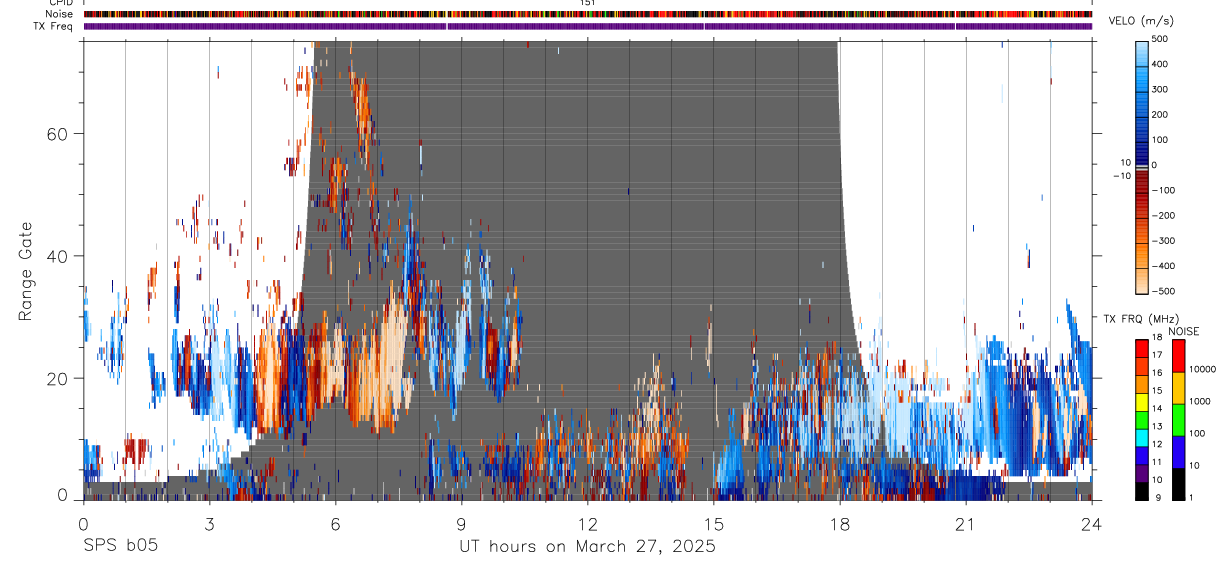Click the purple swatch in the TX FRQ legend

pos(1142,473)
